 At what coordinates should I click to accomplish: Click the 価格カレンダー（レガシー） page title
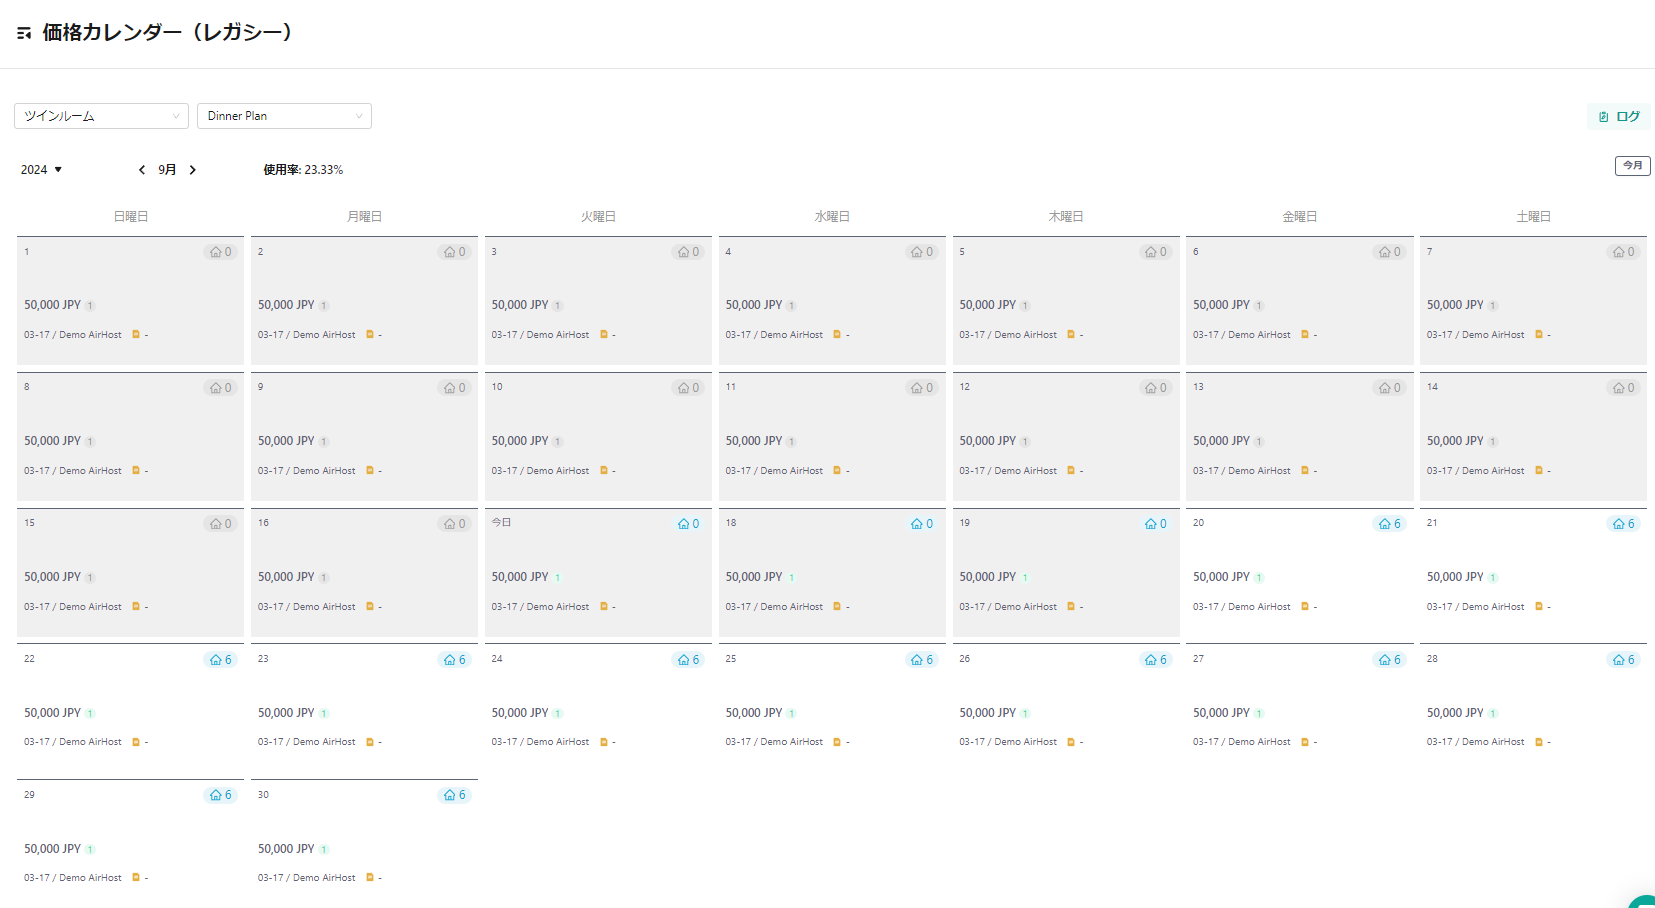pyautogui.click(x=168, y=32)
